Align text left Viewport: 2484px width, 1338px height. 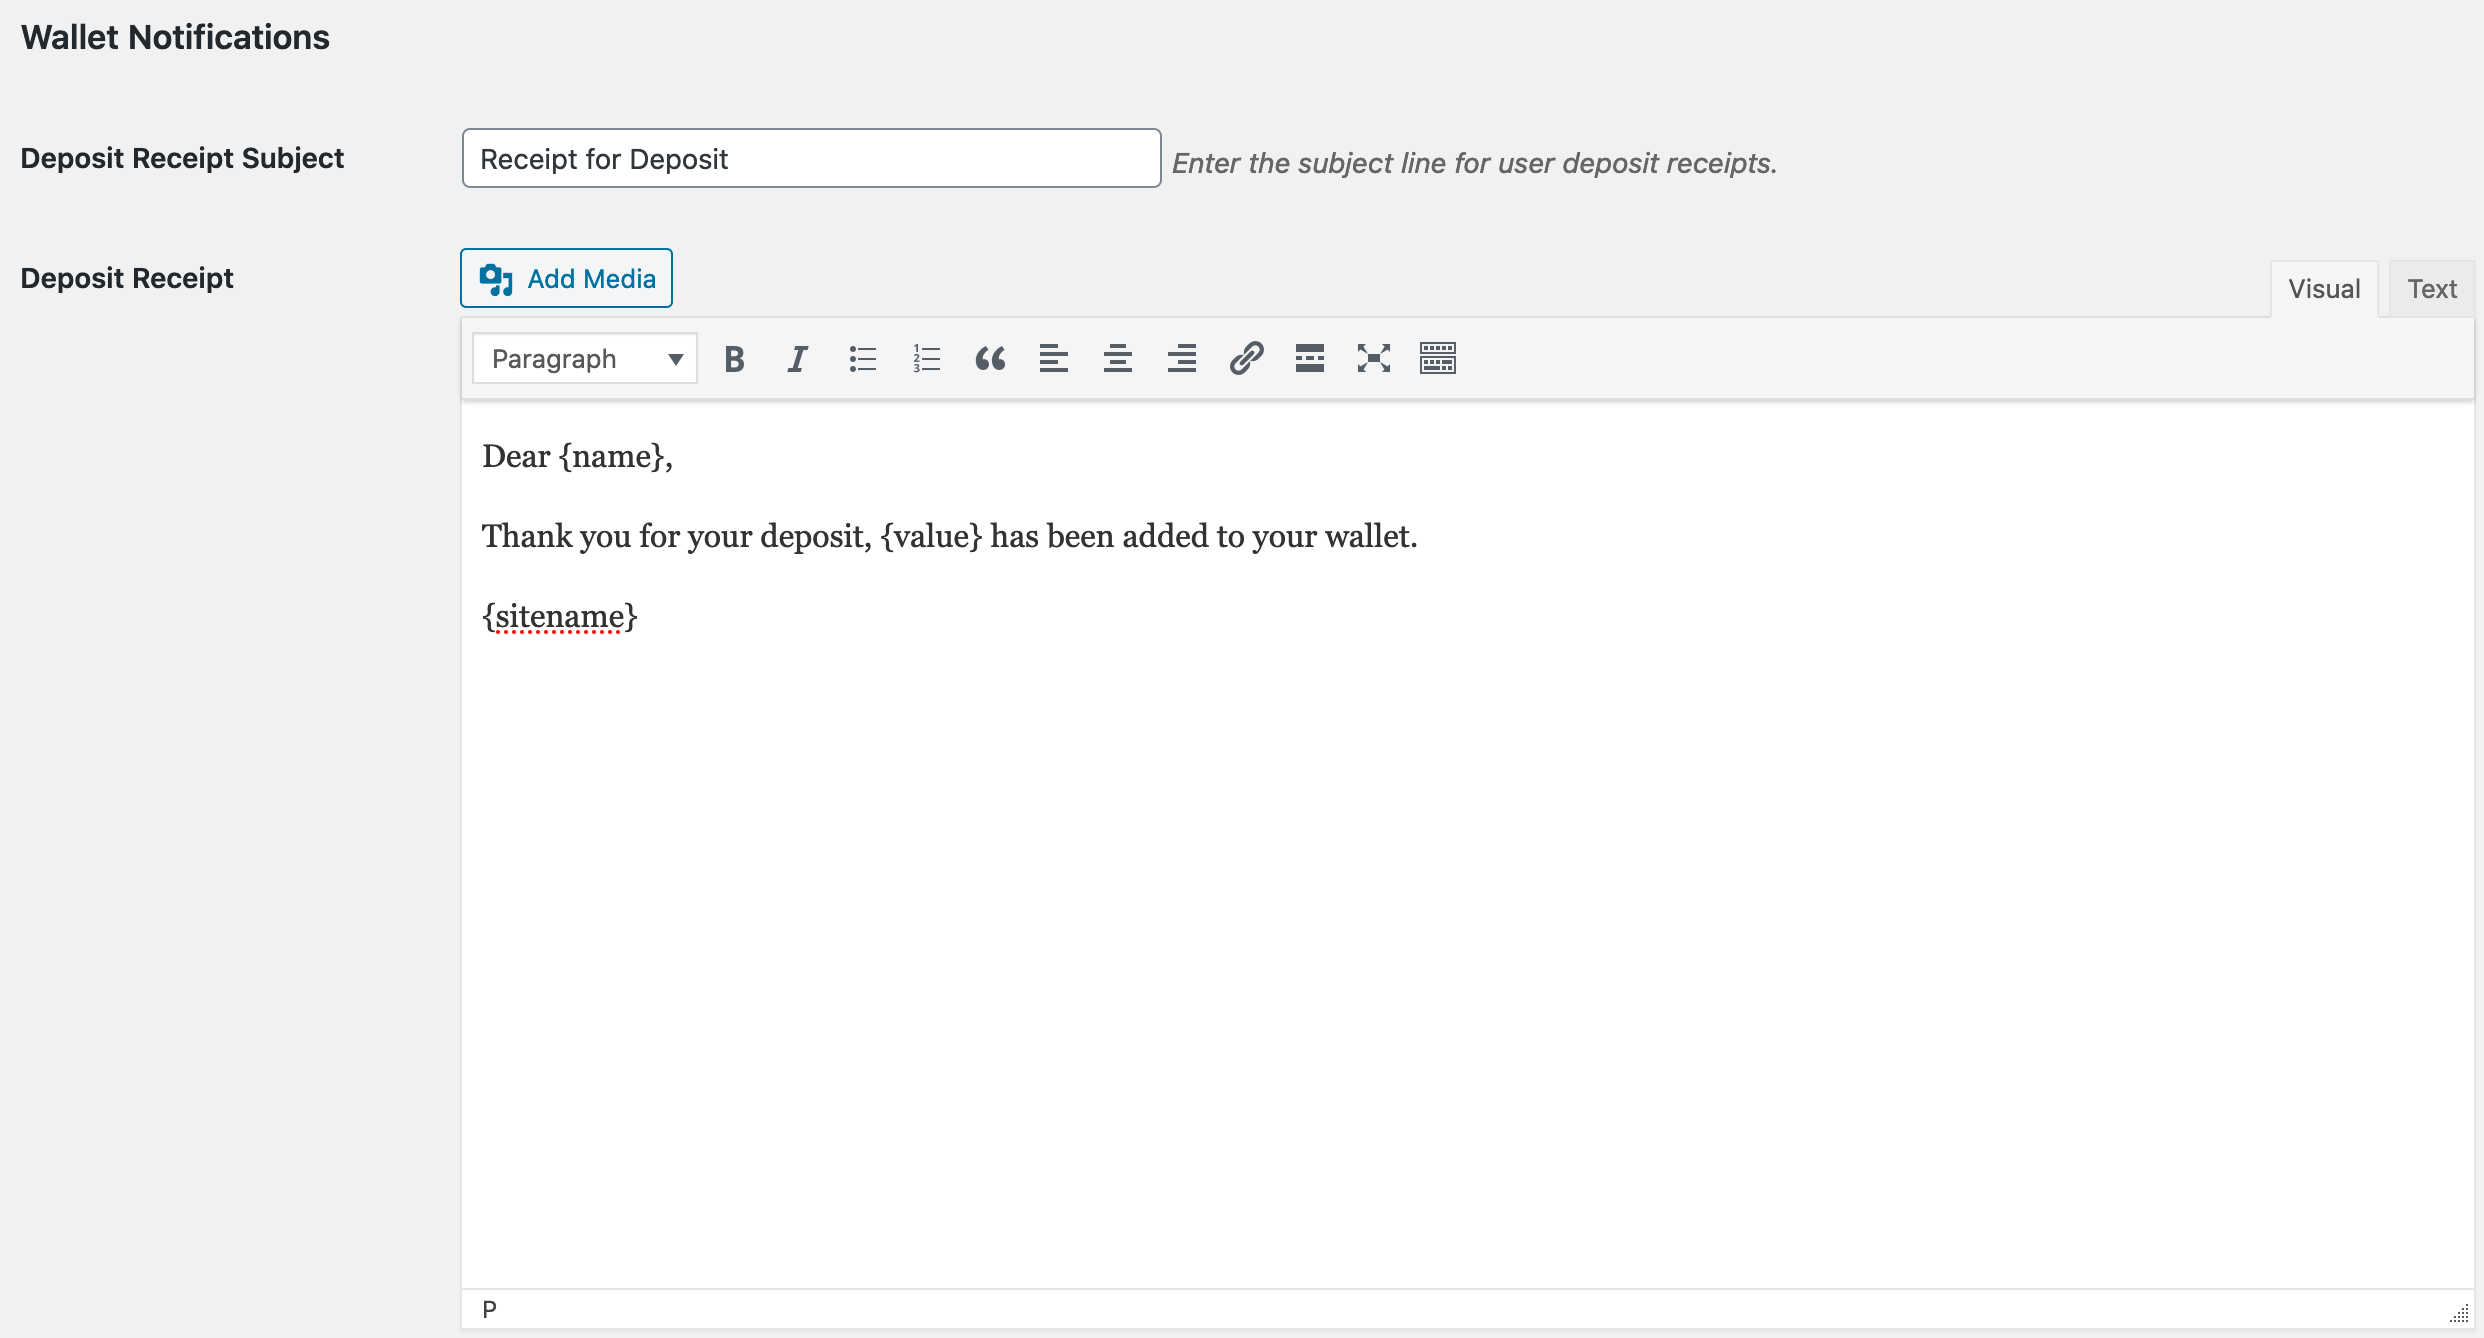pyautogui.click(x=1054, y=359)
